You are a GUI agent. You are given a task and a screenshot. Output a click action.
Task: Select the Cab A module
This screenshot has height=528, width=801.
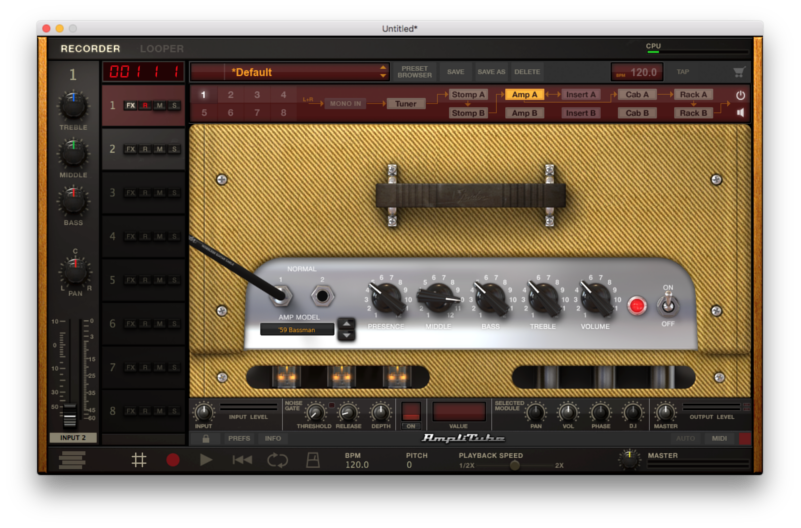click(x=637, y=94)
